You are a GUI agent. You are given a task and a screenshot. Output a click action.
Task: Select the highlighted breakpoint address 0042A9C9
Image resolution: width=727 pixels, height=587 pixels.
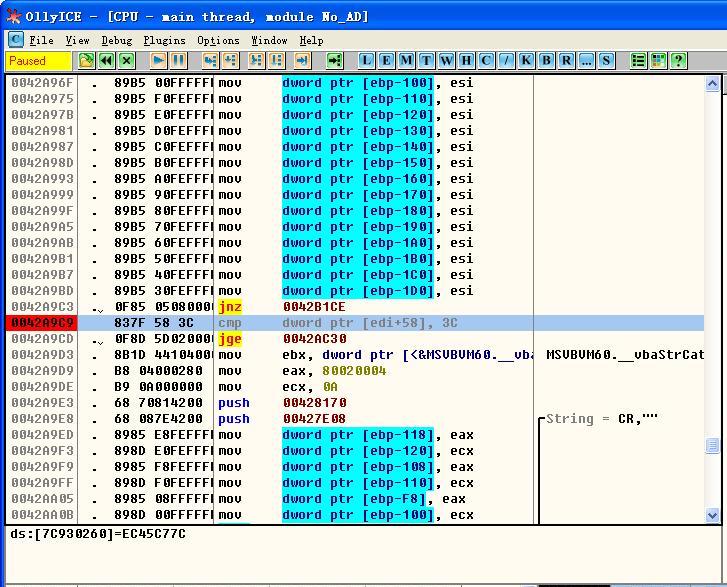pos(42,323)
